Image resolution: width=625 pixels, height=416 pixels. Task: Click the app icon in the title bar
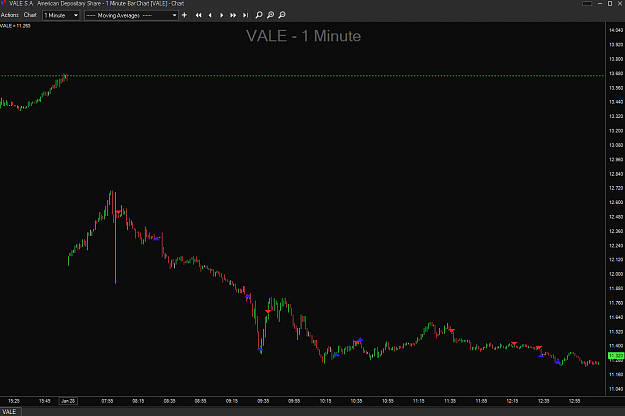click(x=4, y=3)
